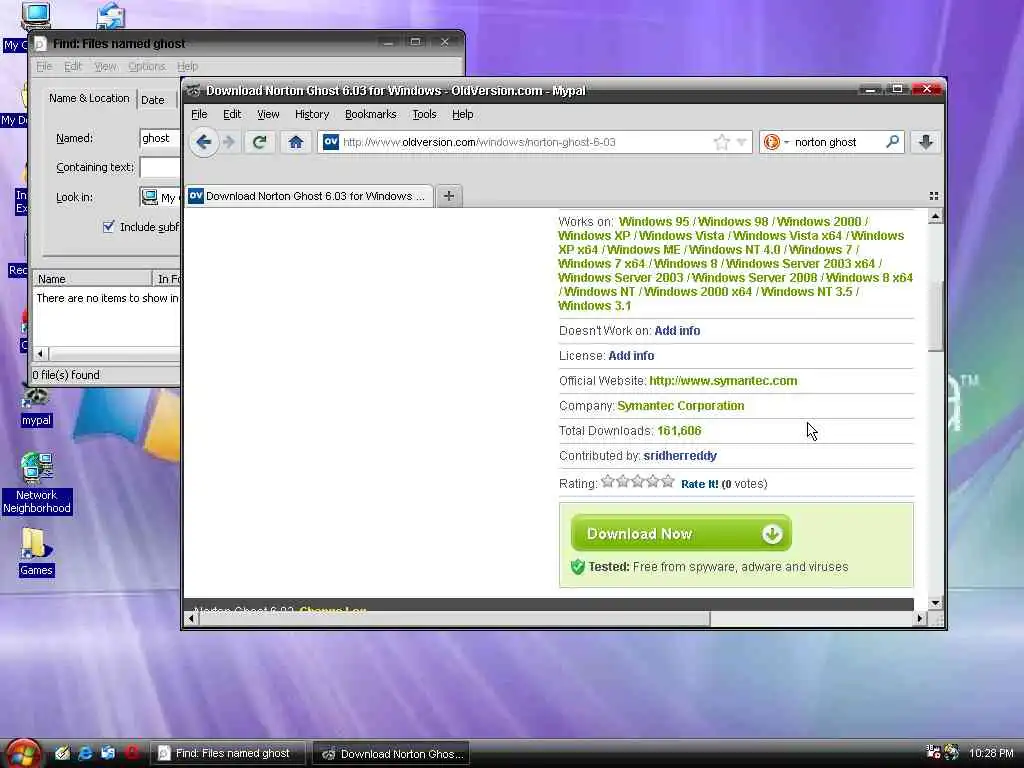Switch to Find: Files named ghost taskbar button
Screen dimensions: 1024x768
pyautogui.click(x=227, y=753)
